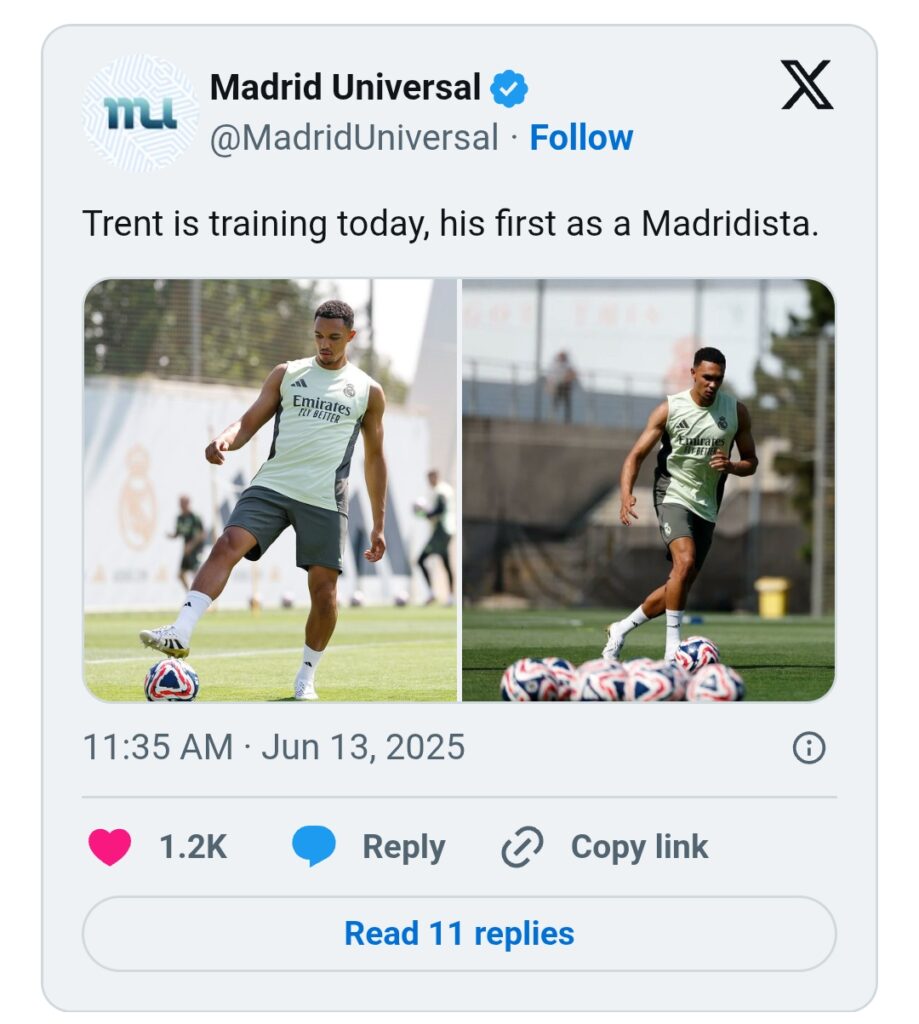Click the Jun 13, 2025 date
The image size is (919, 1024).
363,747
